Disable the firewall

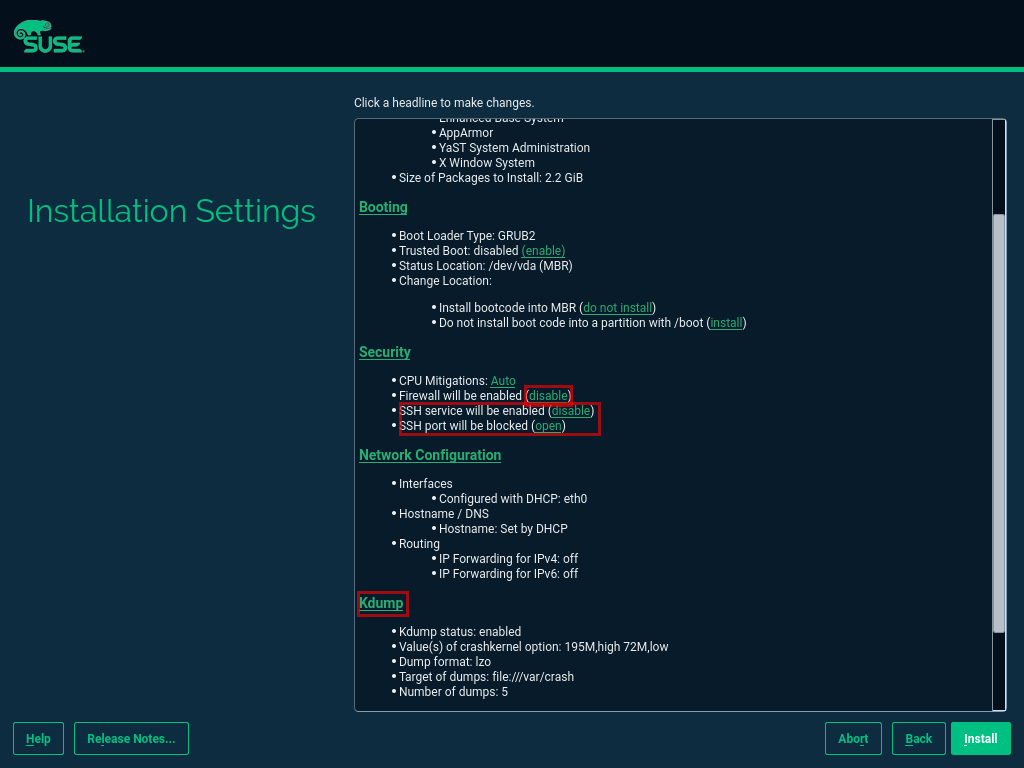(x=548, y=395)
